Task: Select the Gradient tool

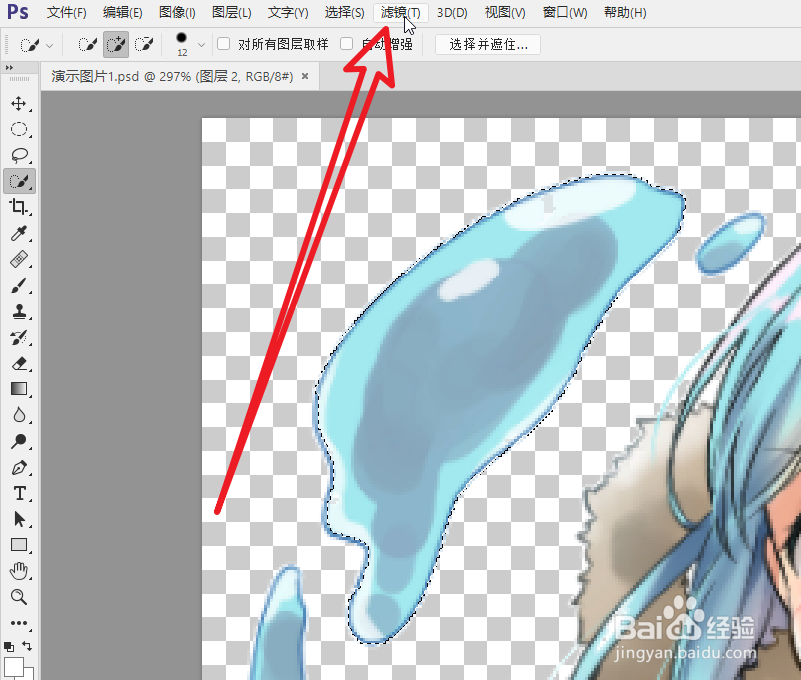Action: 19,389
